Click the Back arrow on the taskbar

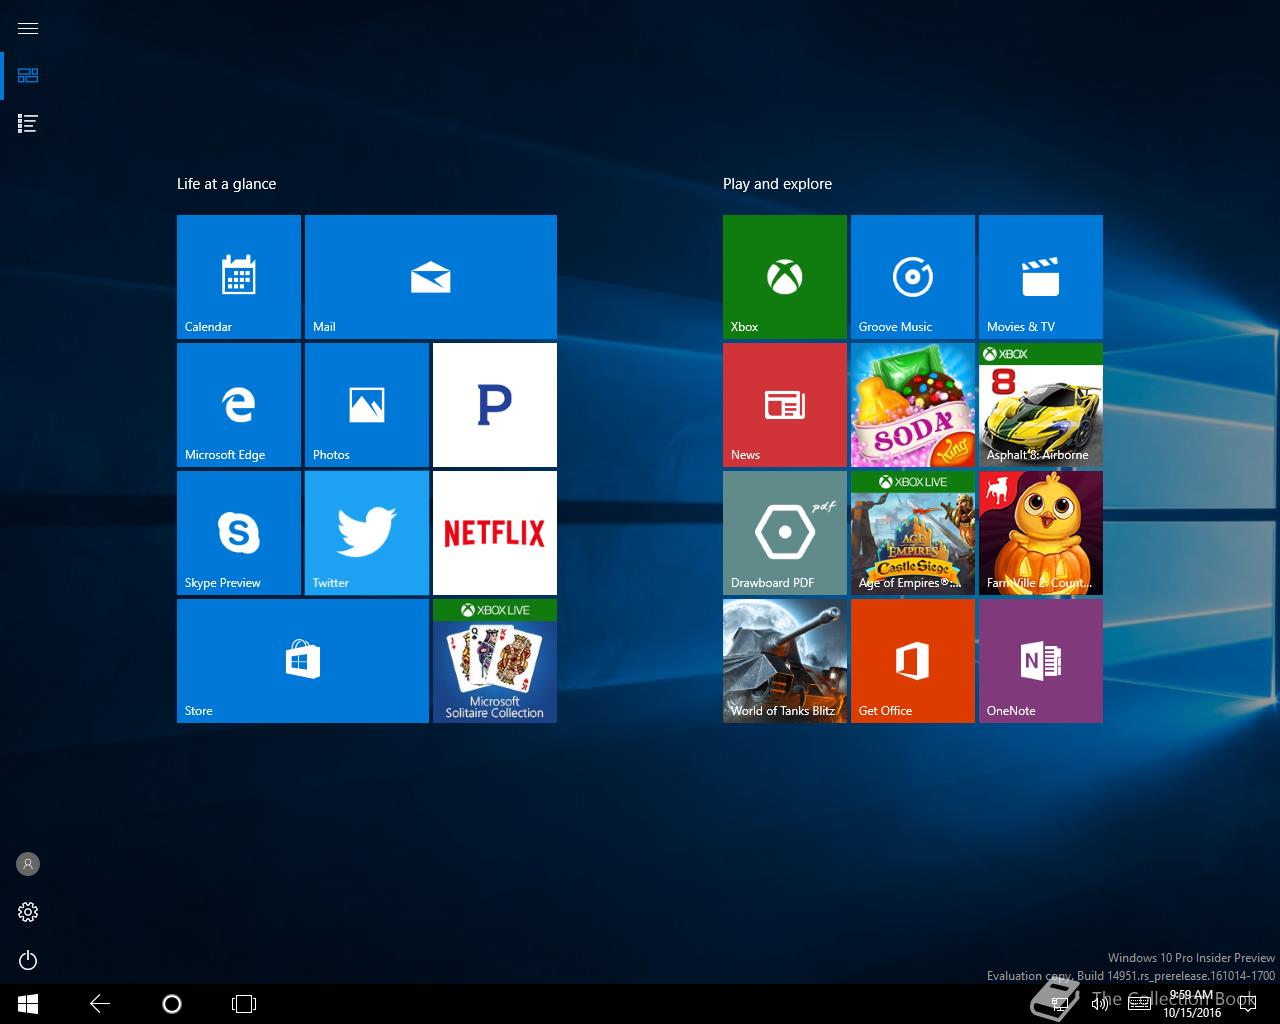click(100, 1004)
